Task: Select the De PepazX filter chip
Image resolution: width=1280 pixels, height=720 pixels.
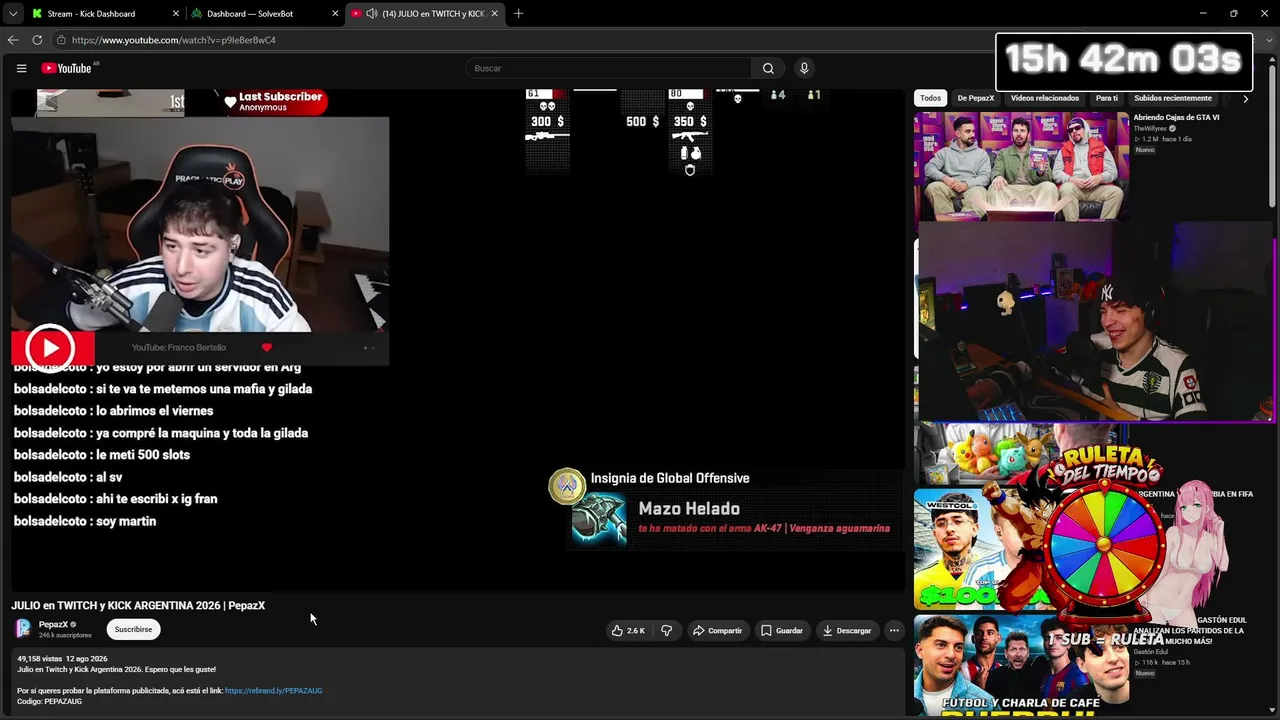Action: (x=976, y=98)
